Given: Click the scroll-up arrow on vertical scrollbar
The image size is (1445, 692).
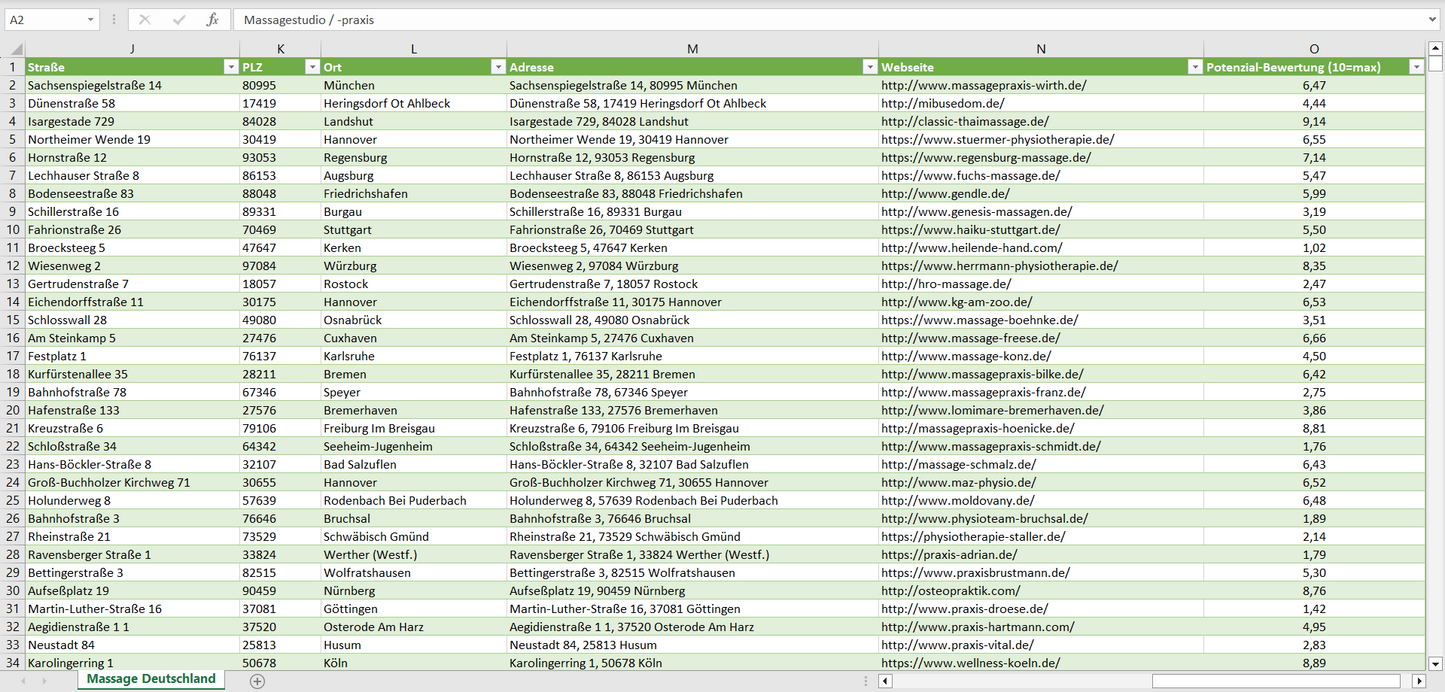Looking at the screenshot, I should point(1434,47).
